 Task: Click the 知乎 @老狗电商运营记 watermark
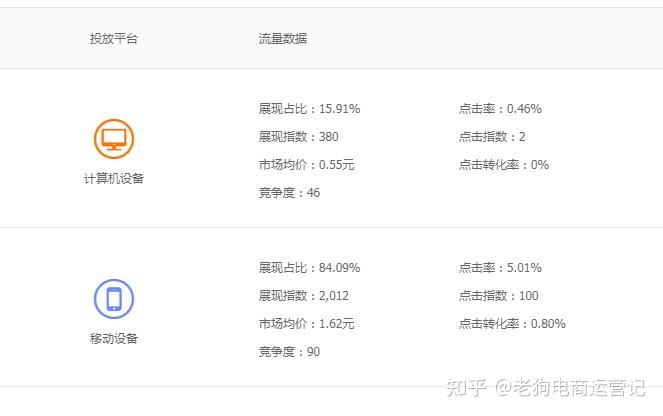click(x=545, y=387)
